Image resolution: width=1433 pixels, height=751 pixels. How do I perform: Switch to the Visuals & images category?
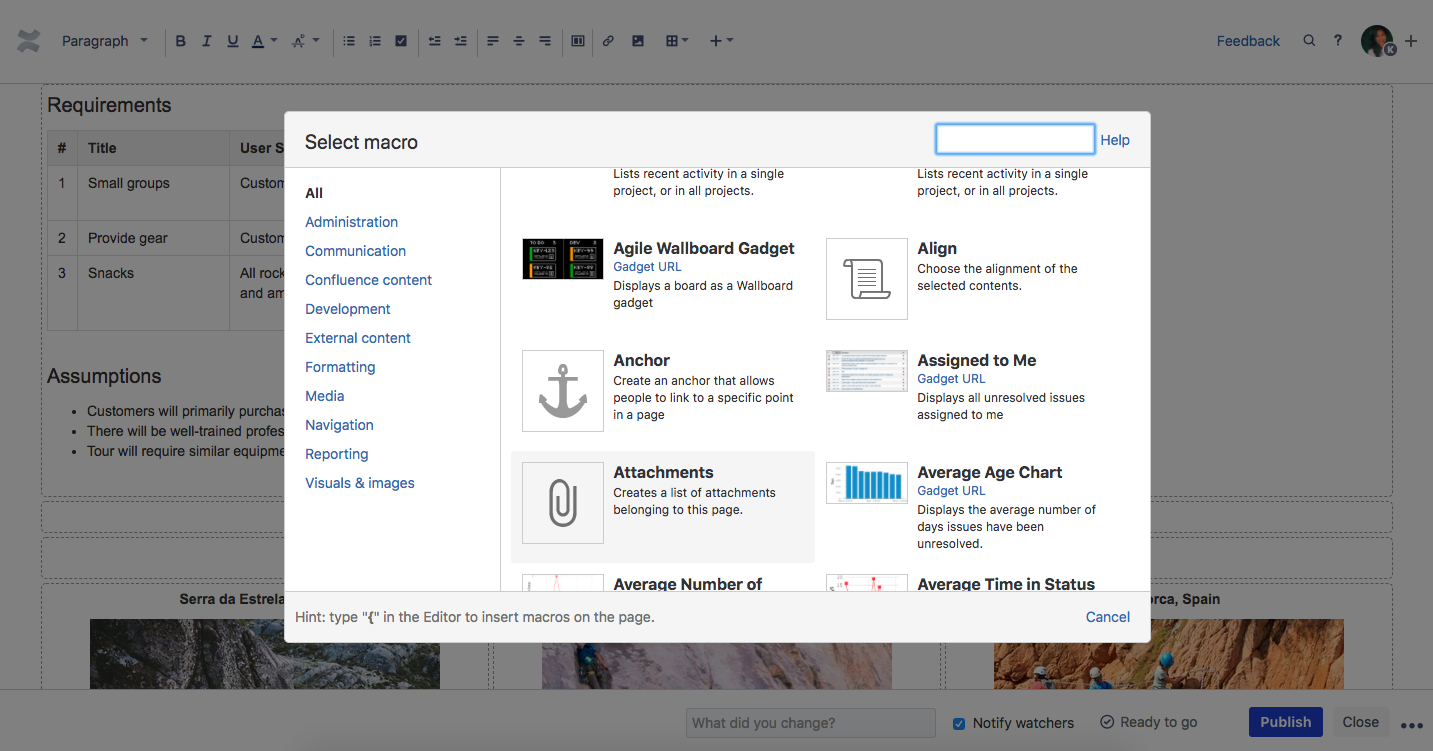(359, 483)
